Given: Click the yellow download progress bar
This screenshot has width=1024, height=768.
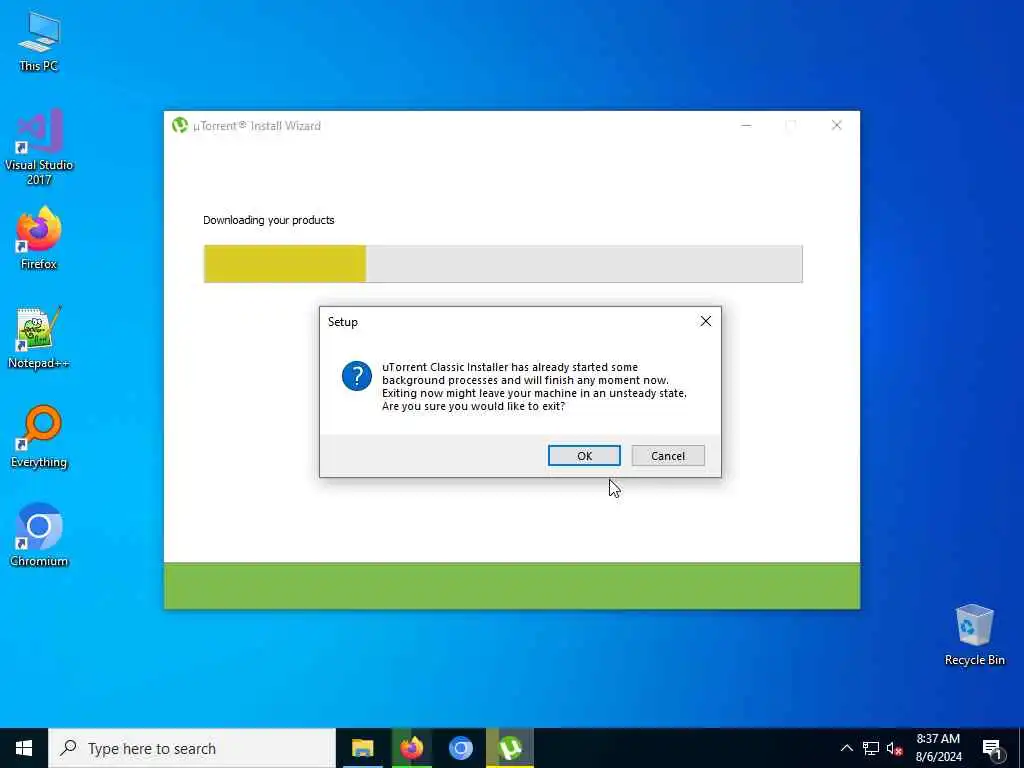Looking at the screenshot, I should [x=503, y=264].
